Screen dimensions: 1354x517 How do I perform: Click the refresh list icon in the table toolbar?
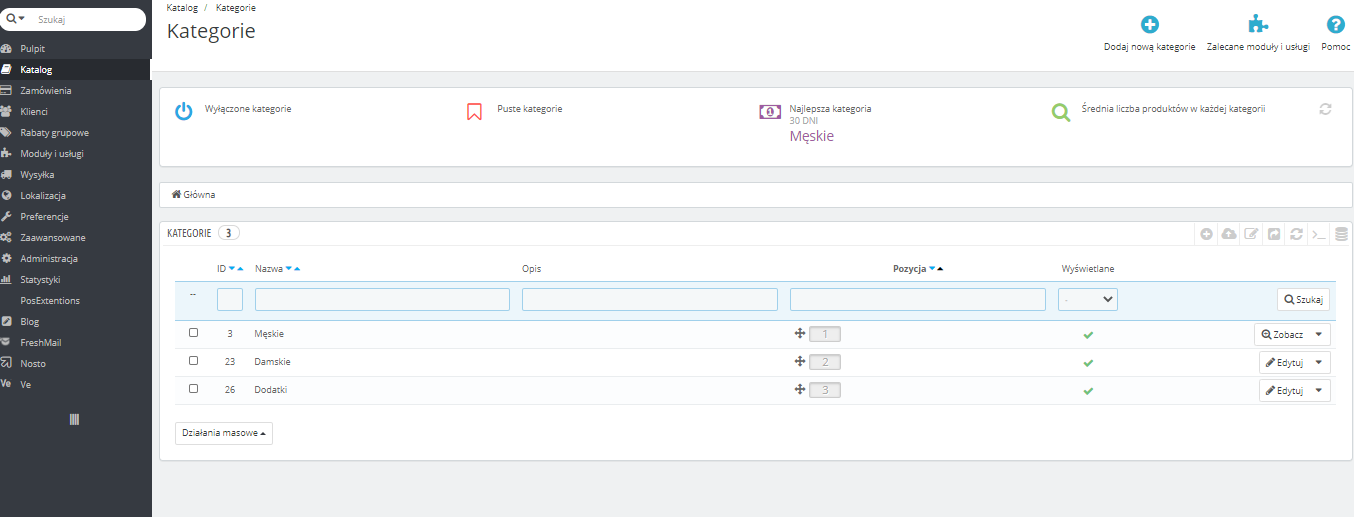[x=1296, y=233]
